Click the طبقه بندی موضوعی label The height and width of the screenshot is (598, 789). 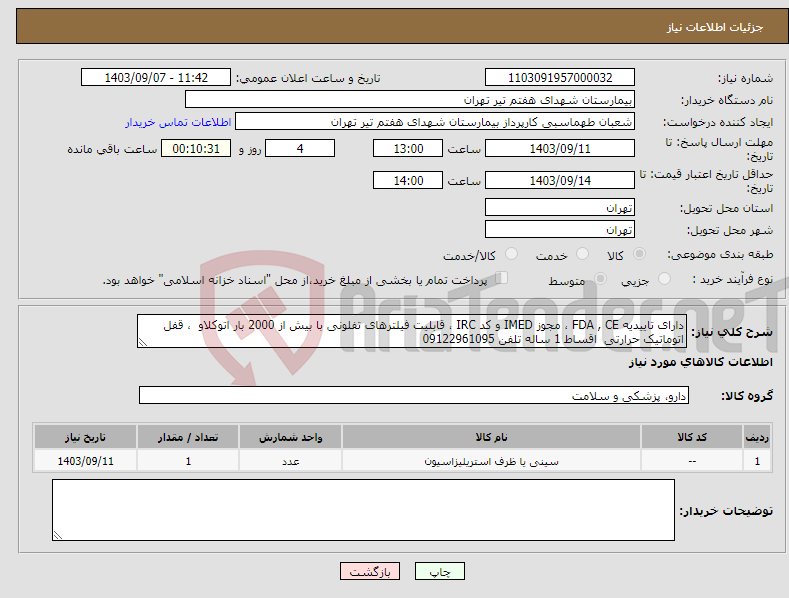click(720, 255)
